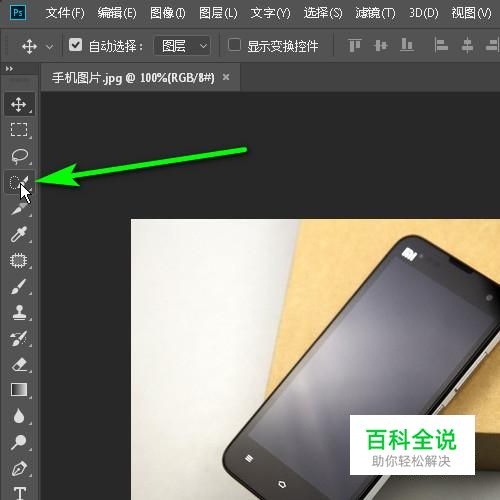Image resolution: width=500 pixels, height=500 pixels.
Task: Align top edges of layers
Action: (x=354, y=45)
